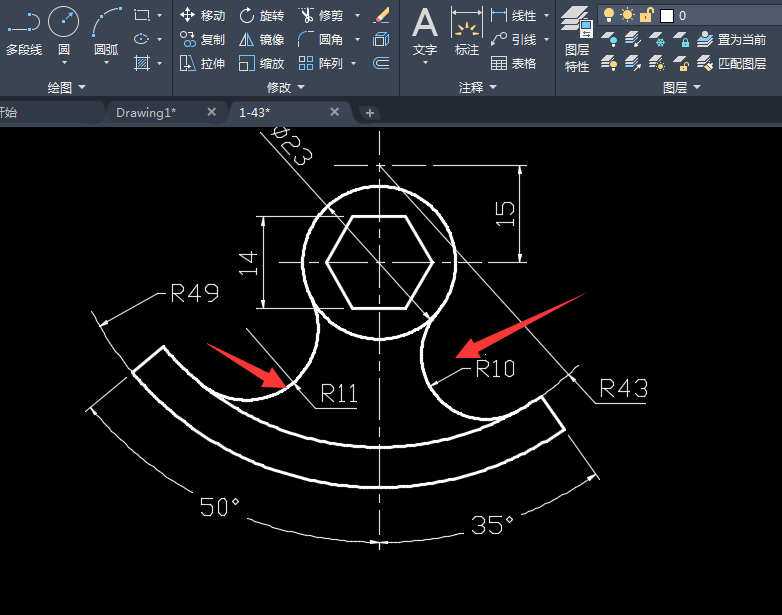Viewport: 782px width, 615px height.
Task: Open Fillet (圆角) dropdown arrow
Action: (x=357, y=39)
